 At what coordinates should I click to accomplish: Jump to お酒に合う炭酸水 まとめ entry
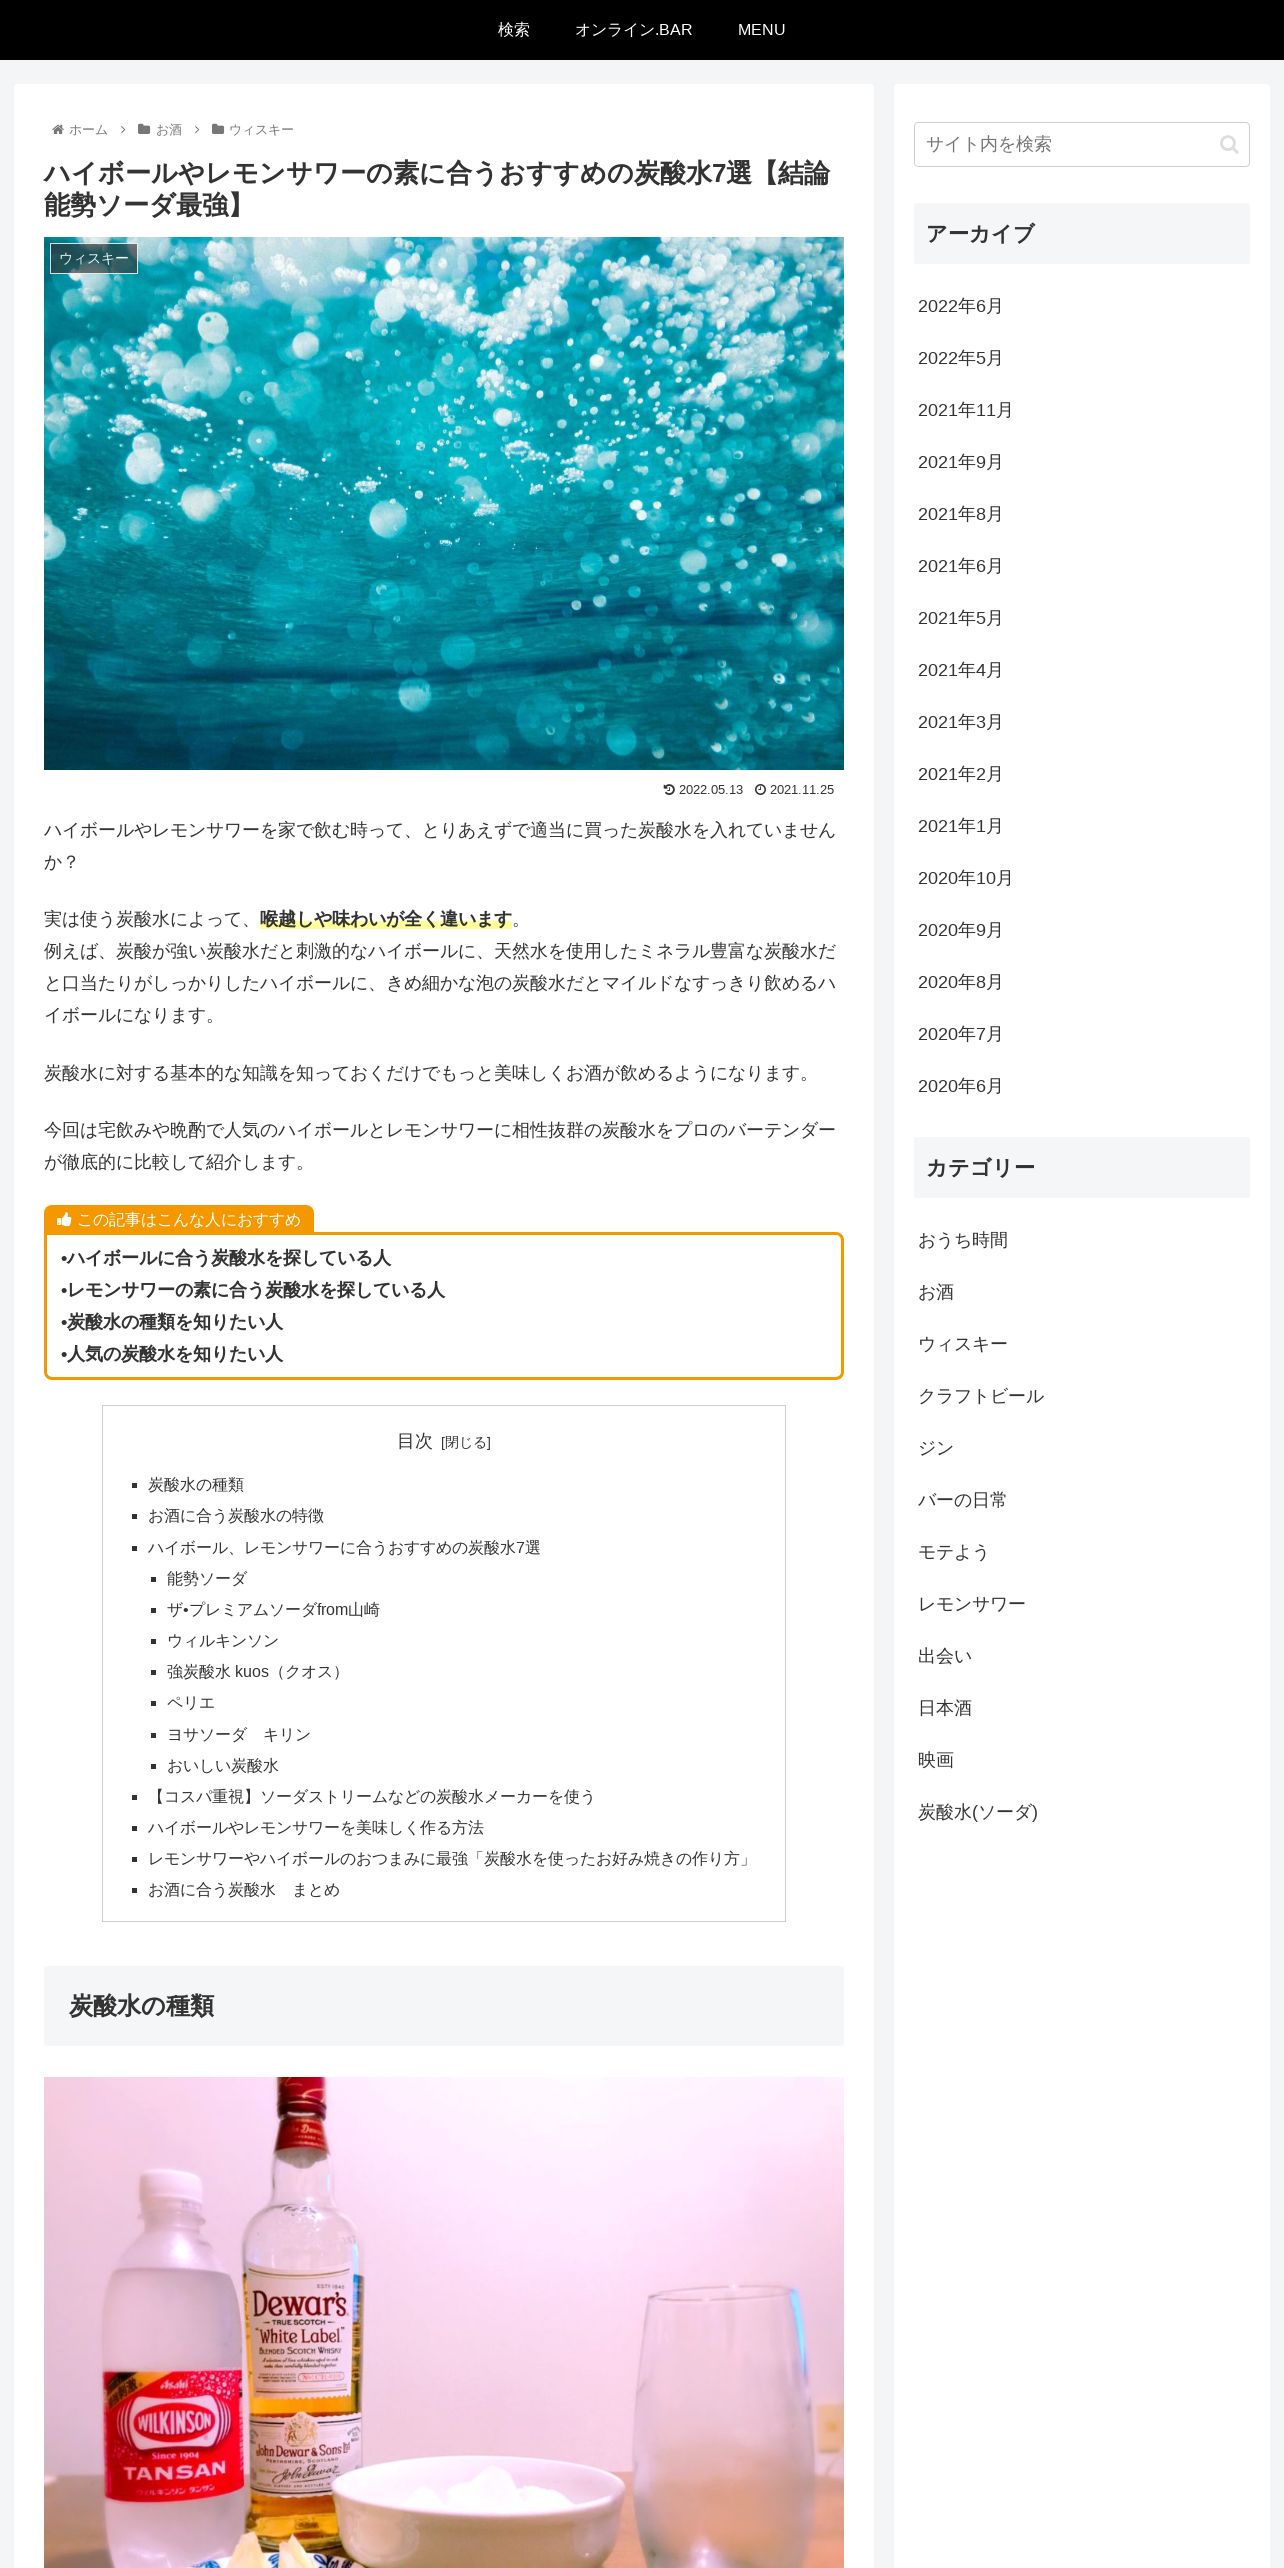tap(244, 1890)
